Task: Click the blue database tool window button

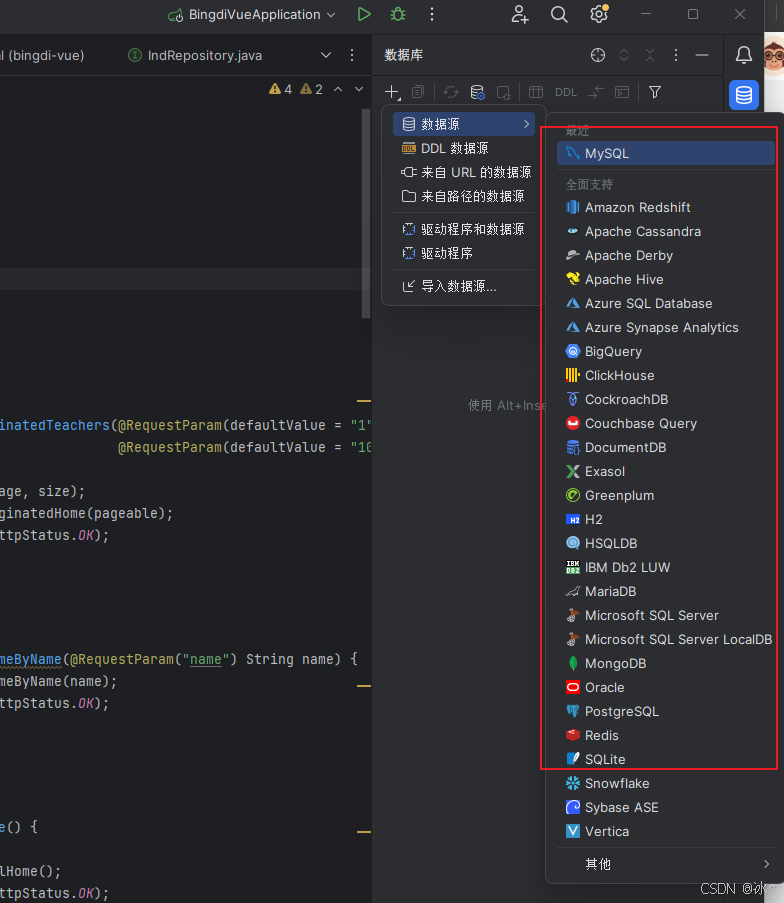Action: point(744,94)
